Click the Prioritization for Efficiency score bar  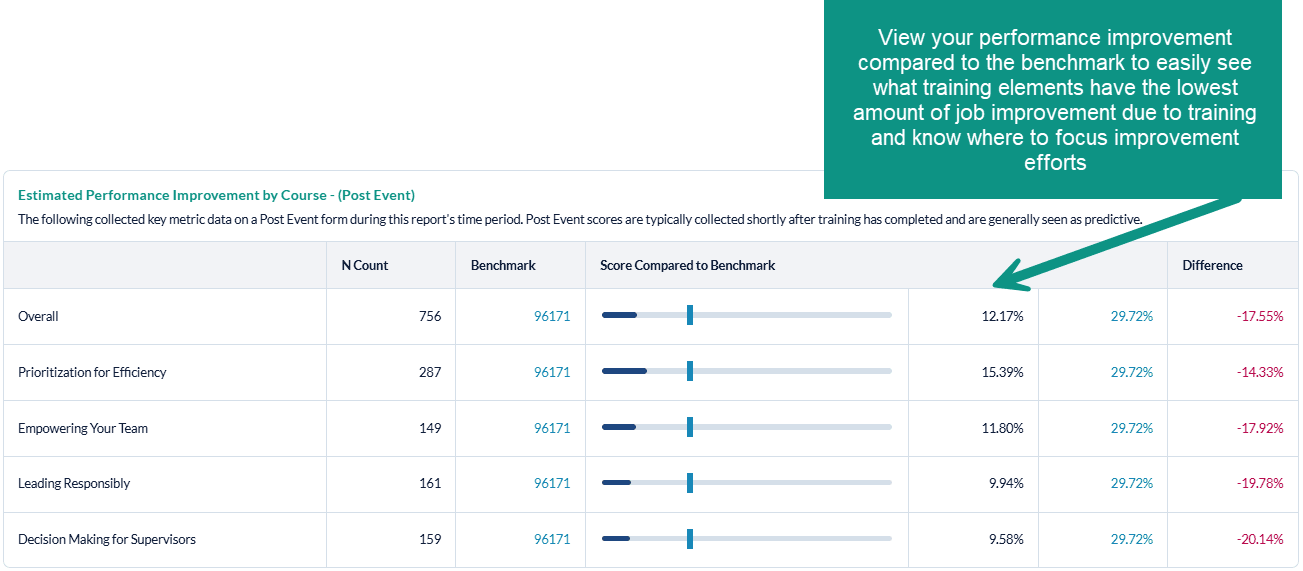coord(746,372)
